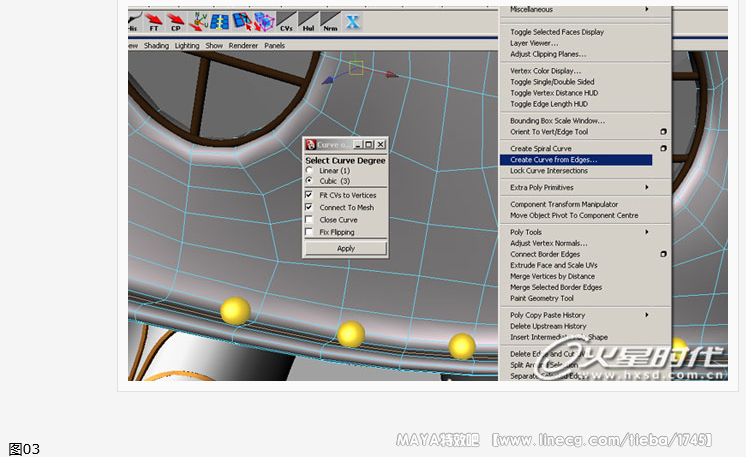
Task: Enable the Close Curve checkbox
Action: pos(309,220)
